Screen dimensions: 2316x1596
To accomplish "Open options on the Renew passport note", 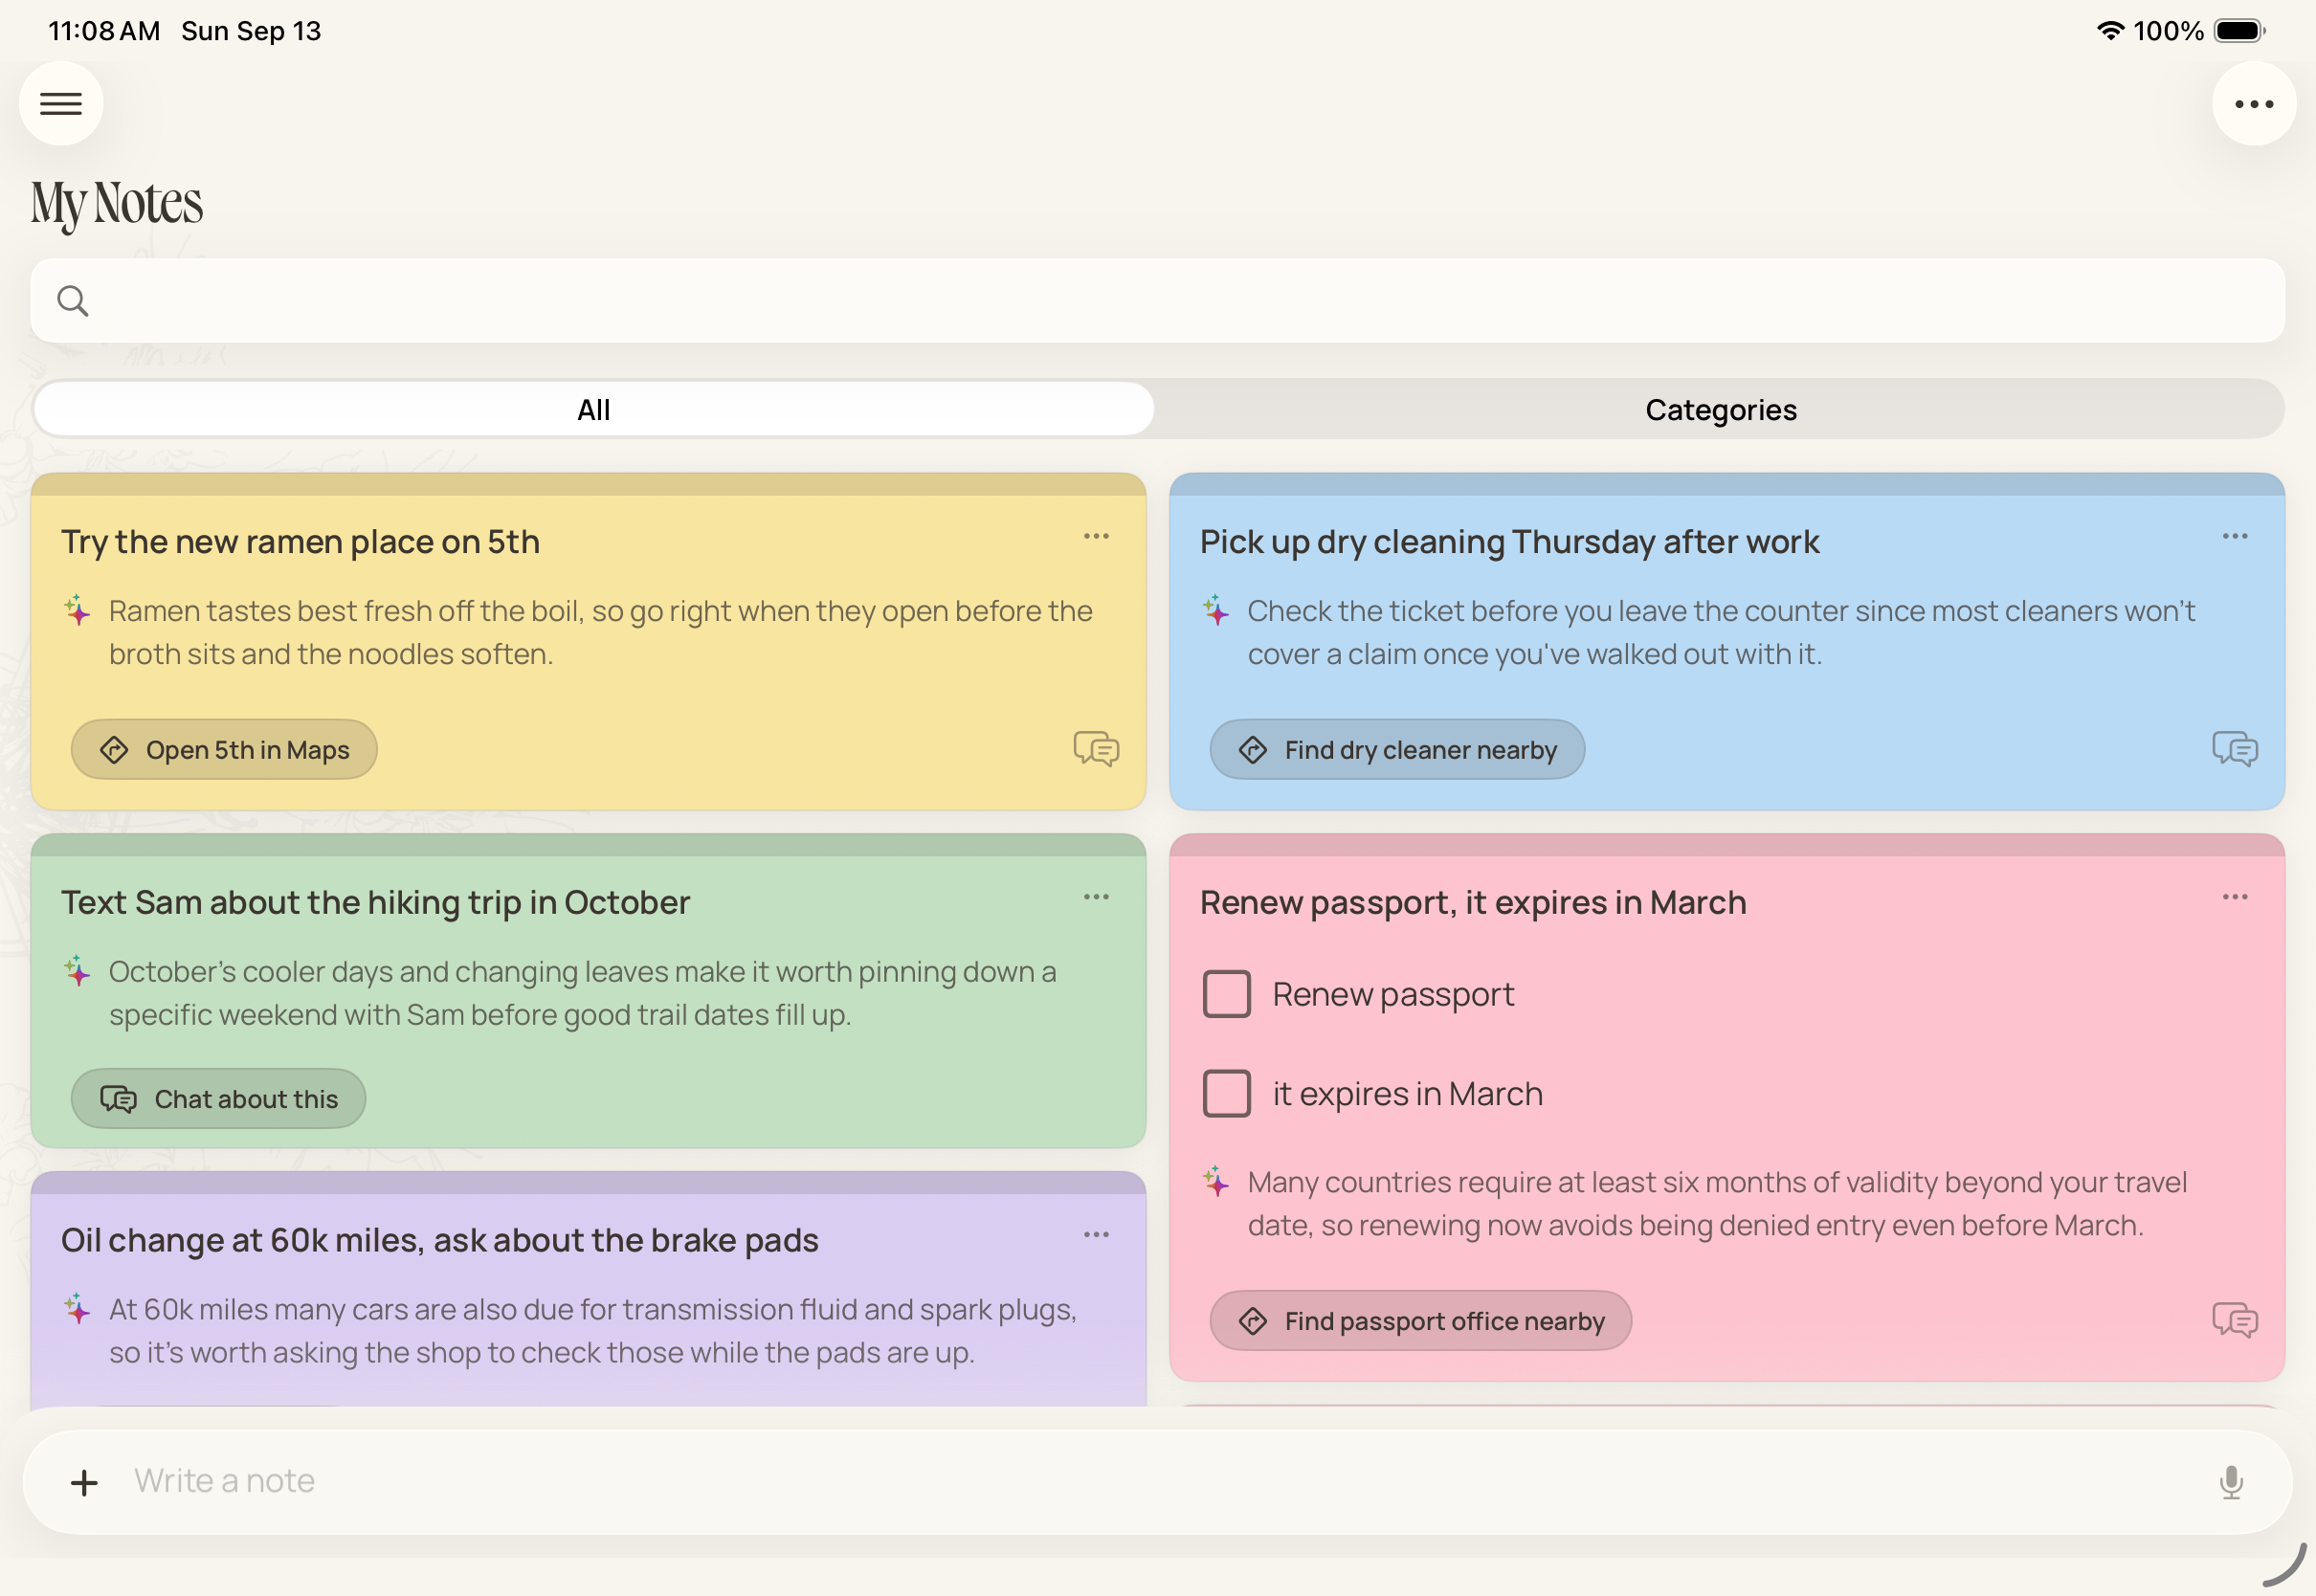I will click(2235, 898).
